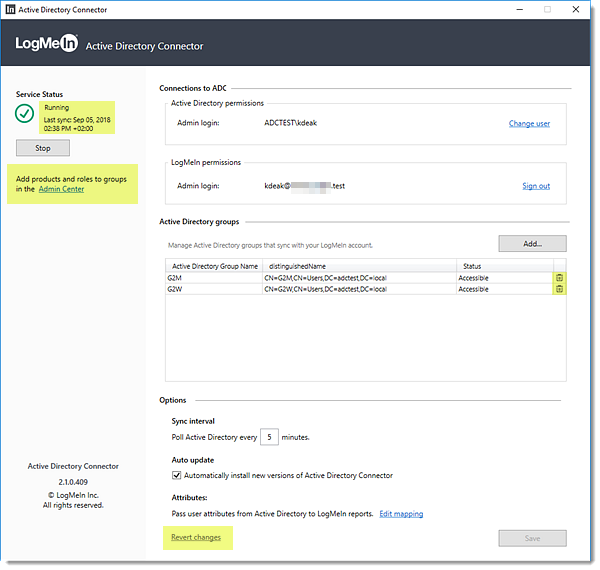Viewport: 600px width, 570px height.
Task: Click the Last sync timestamp text
Action: pyautogui.click(x=77, y=124)
